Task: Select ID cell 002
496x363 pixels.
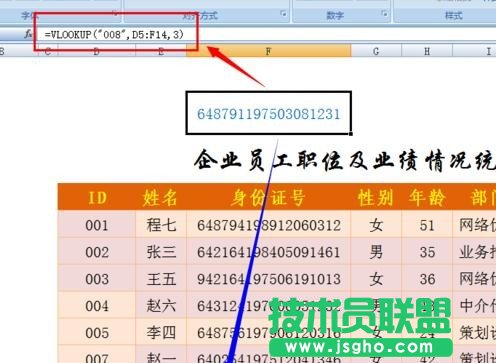Action: click(x=97, y=252)
